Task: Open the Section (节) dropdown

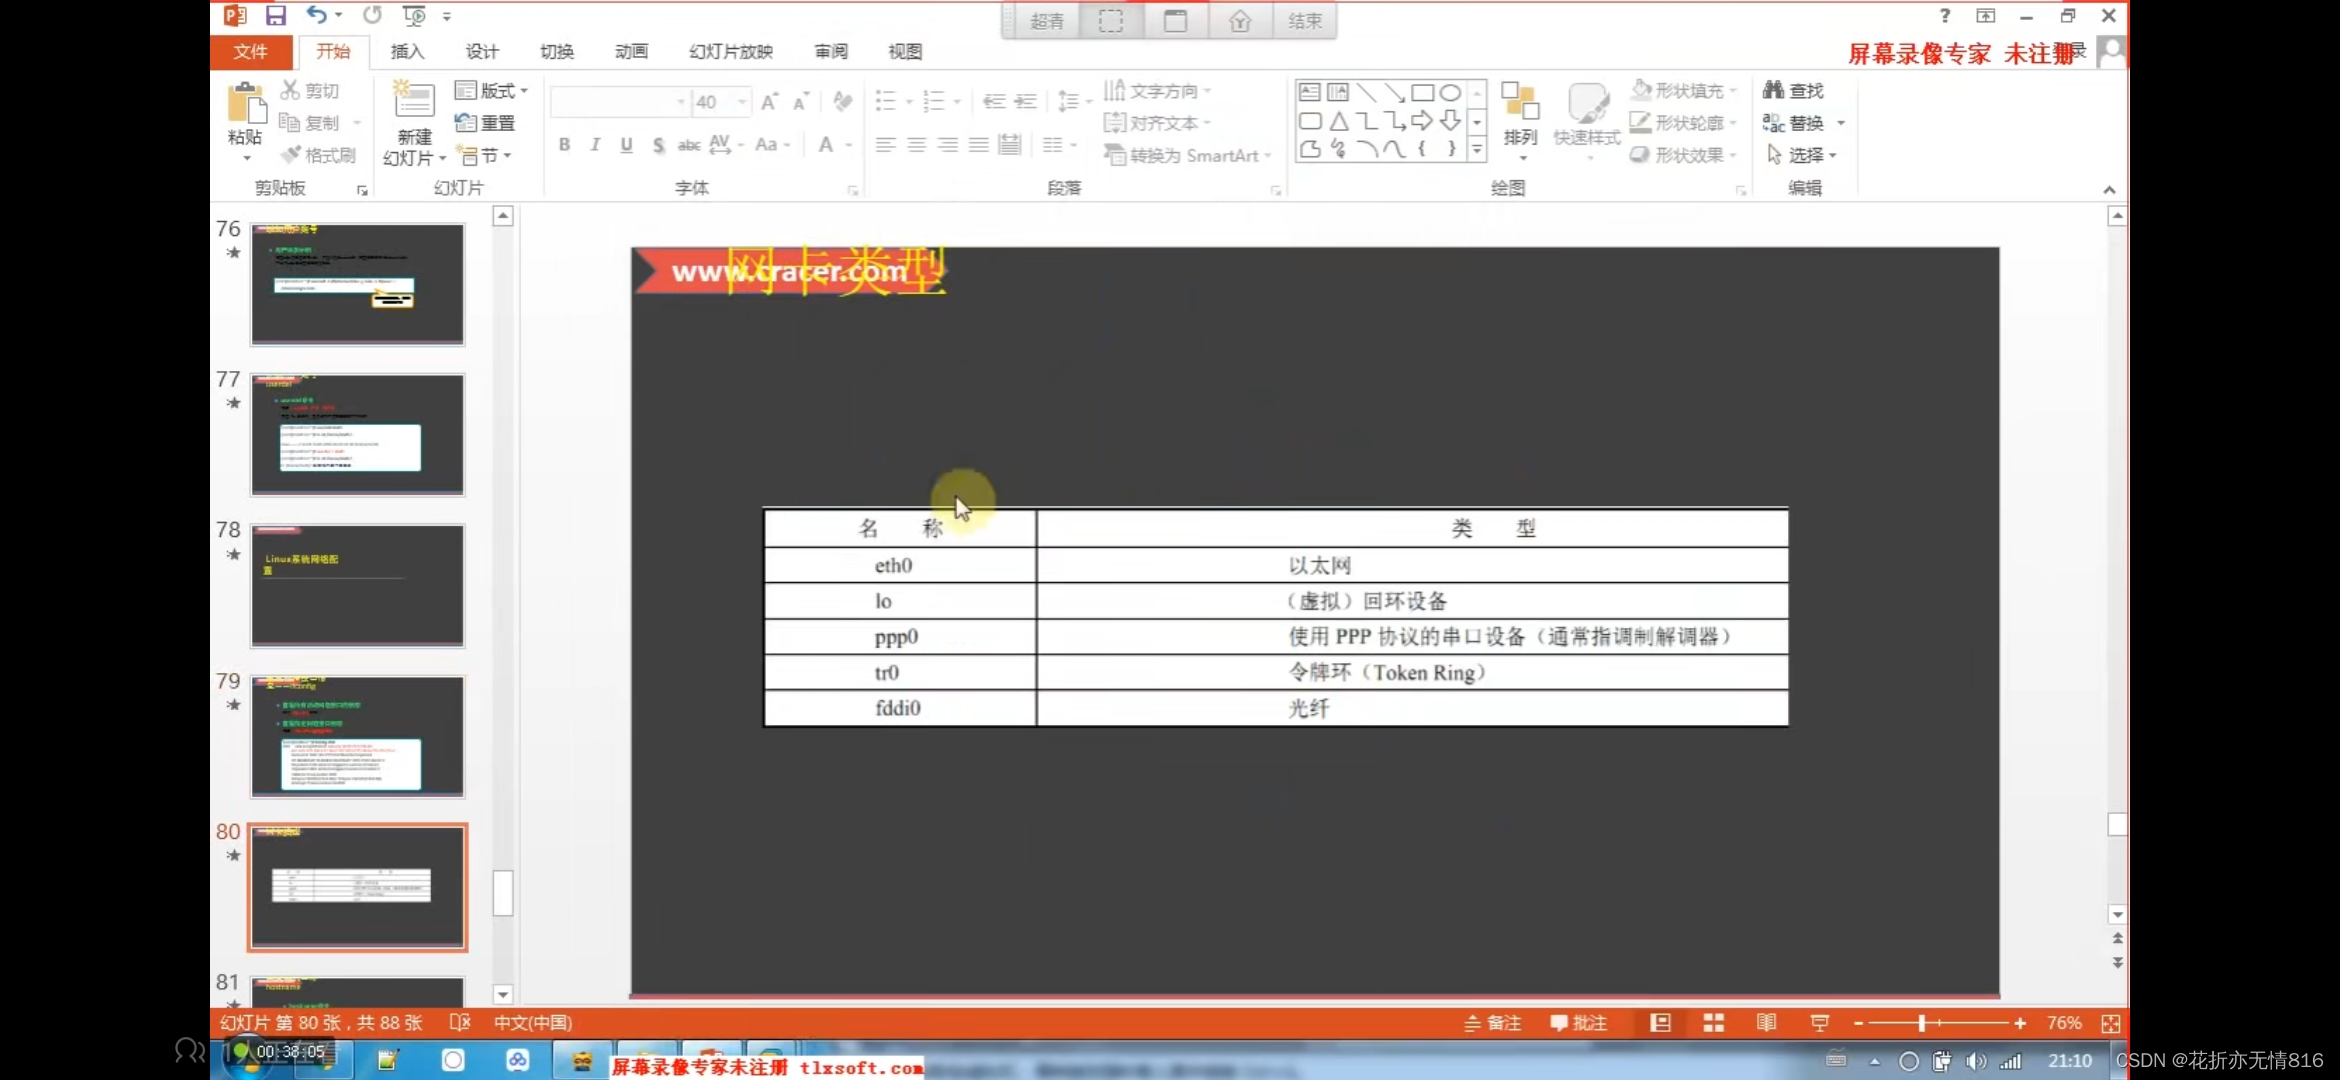Action: pyautogui.click(x=484, y=155)
